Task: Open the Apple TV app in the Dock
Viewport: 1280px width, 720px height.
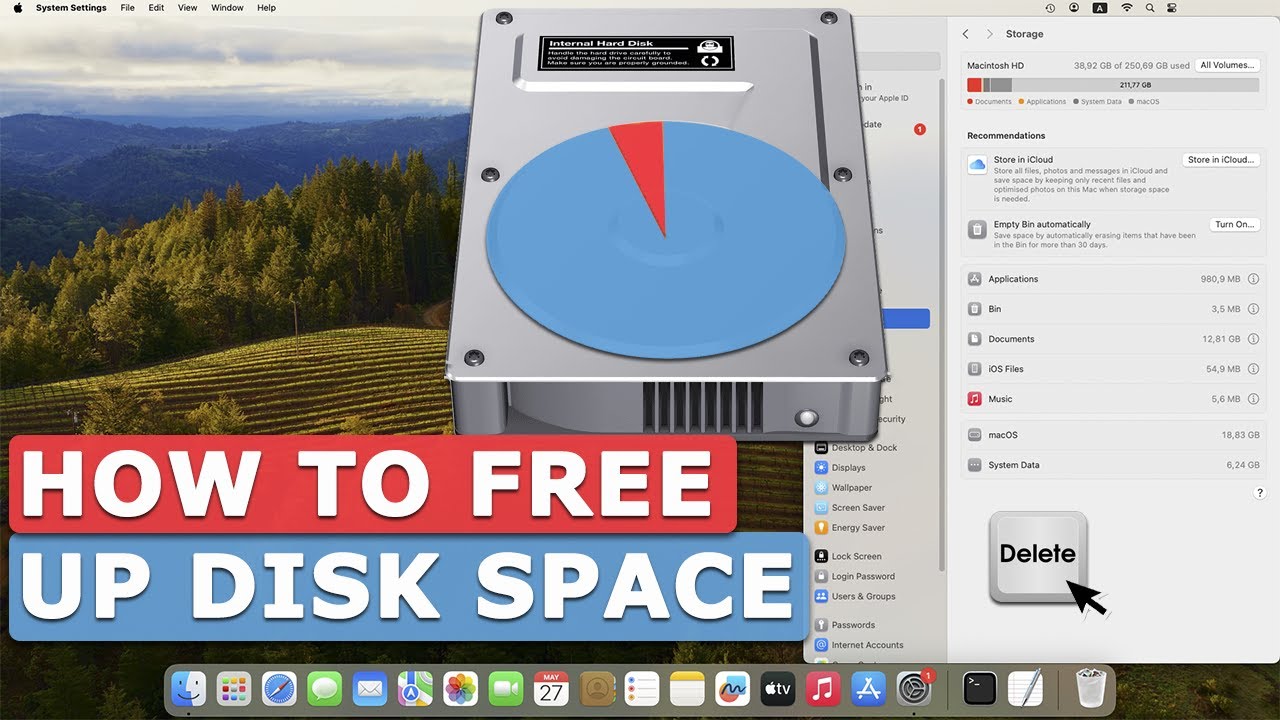Action: 778,689
